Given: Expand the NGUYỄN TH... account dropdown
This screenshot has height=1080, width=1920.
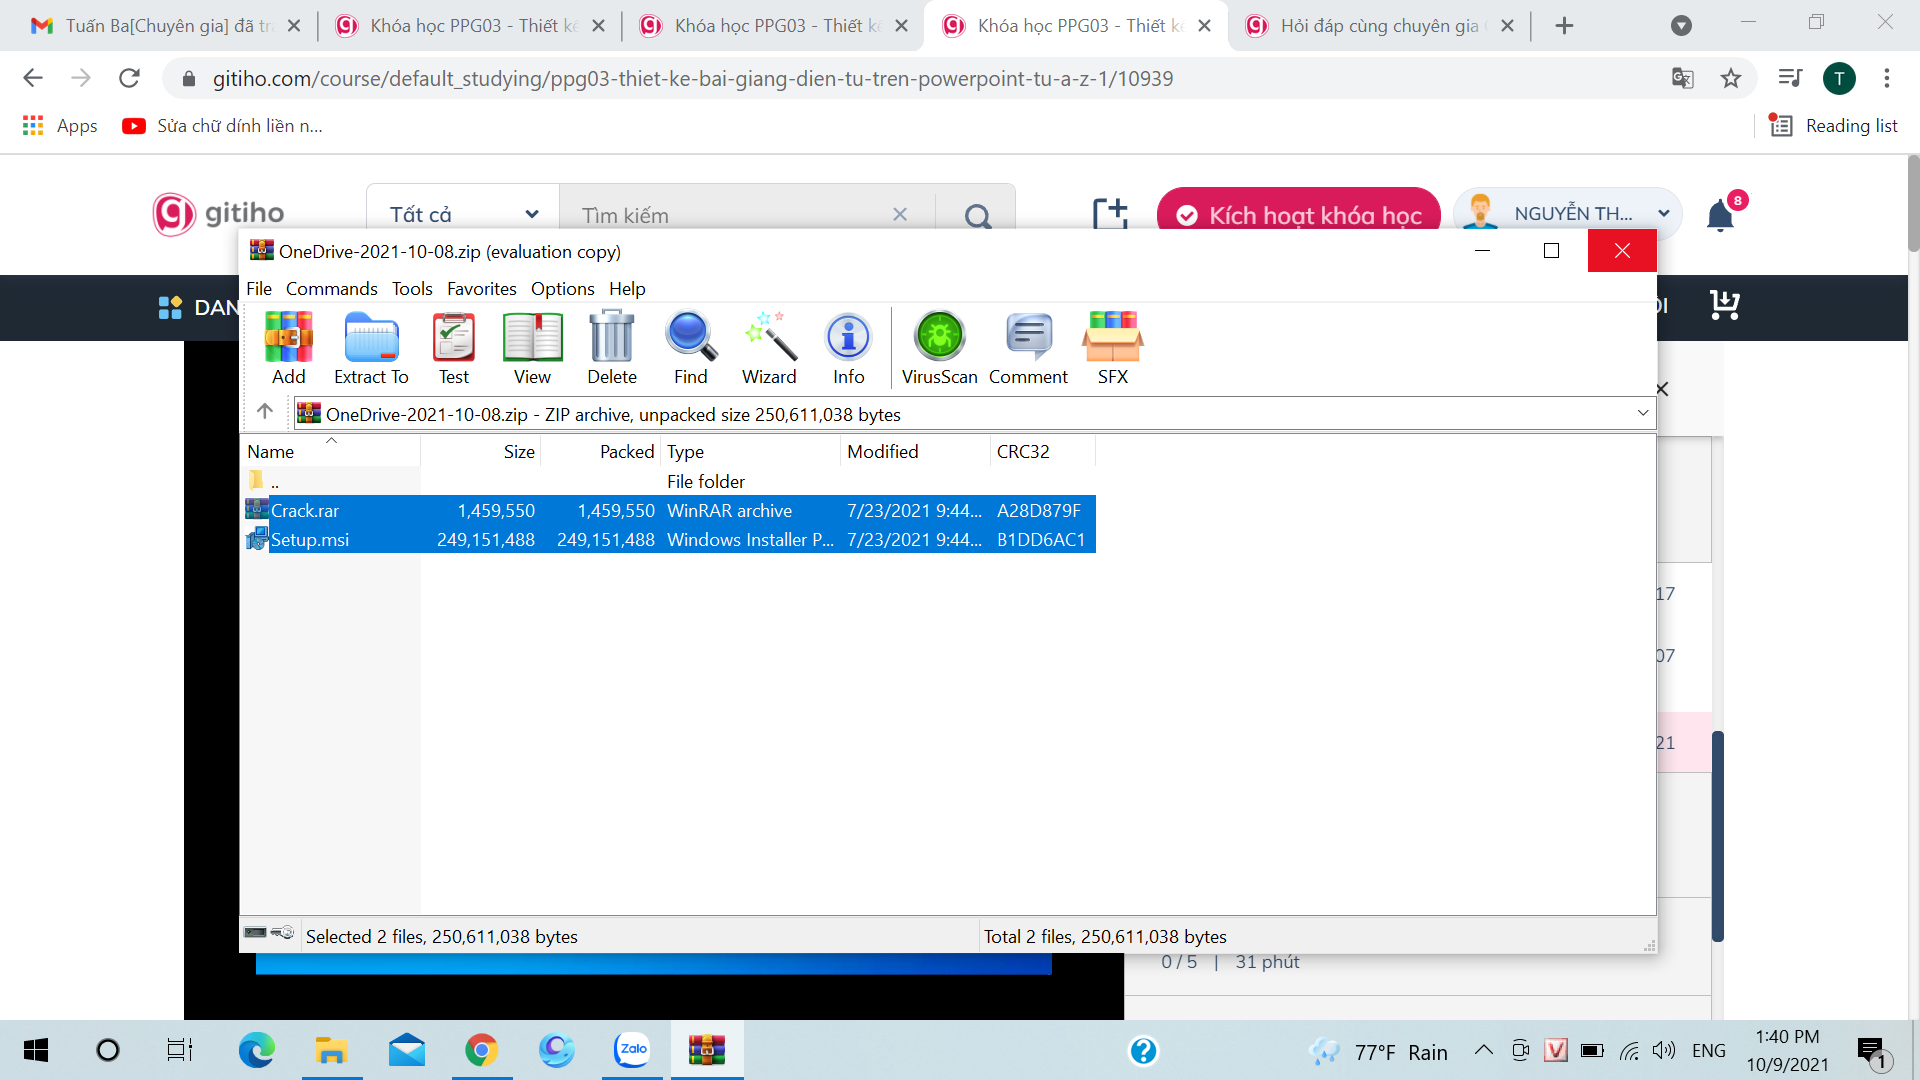Looking at the screenshot, I should 1567,213.
